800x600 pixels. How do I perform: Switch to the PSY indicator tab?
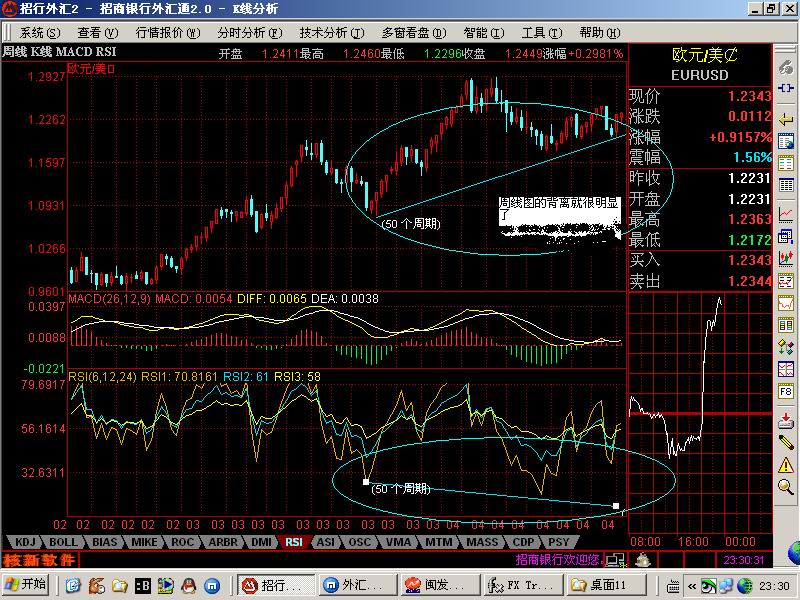pos(559,542)
